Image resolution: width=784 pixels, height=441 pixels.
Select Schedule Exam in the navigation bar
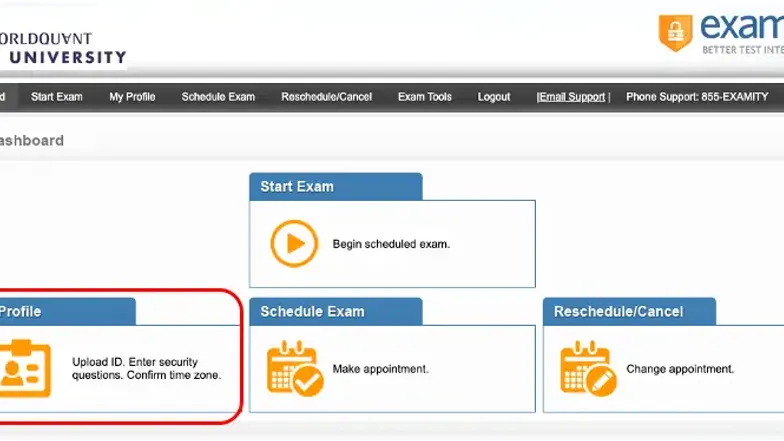(x=218, y=97)
